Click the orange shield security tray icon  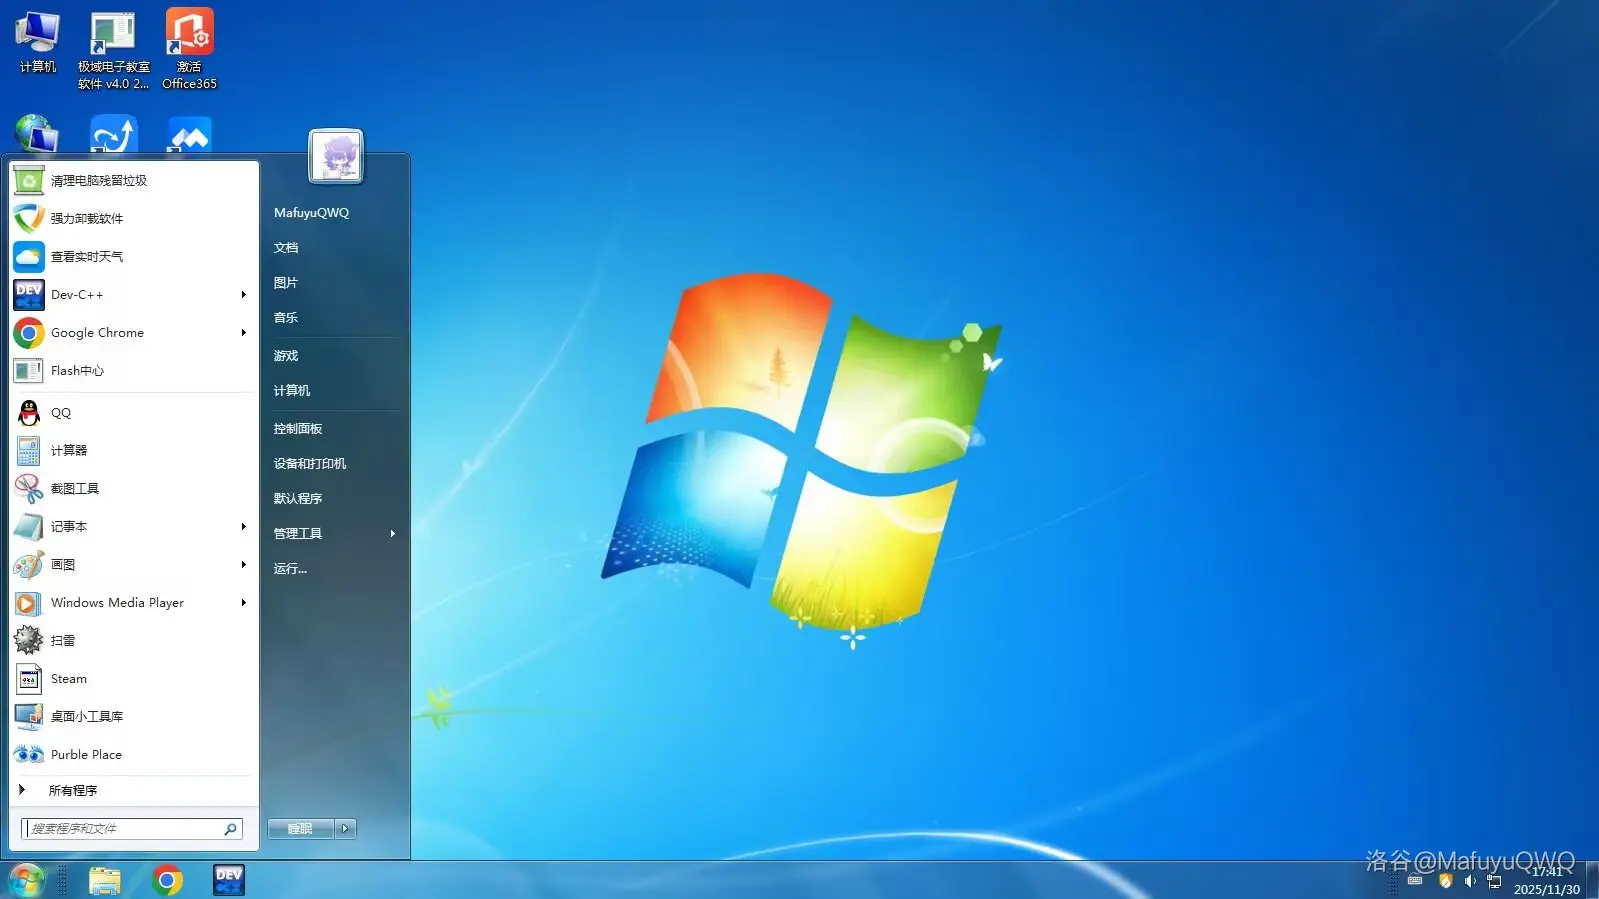coord(1445,881)
